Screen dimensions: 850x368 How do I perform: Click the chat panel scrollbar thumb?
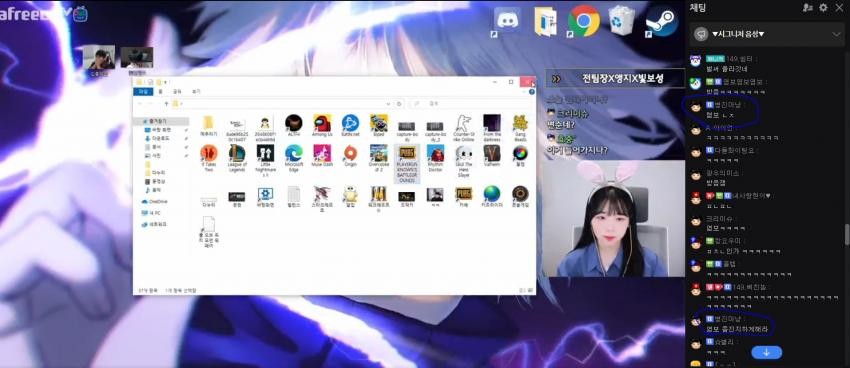(x=846, y=234)
